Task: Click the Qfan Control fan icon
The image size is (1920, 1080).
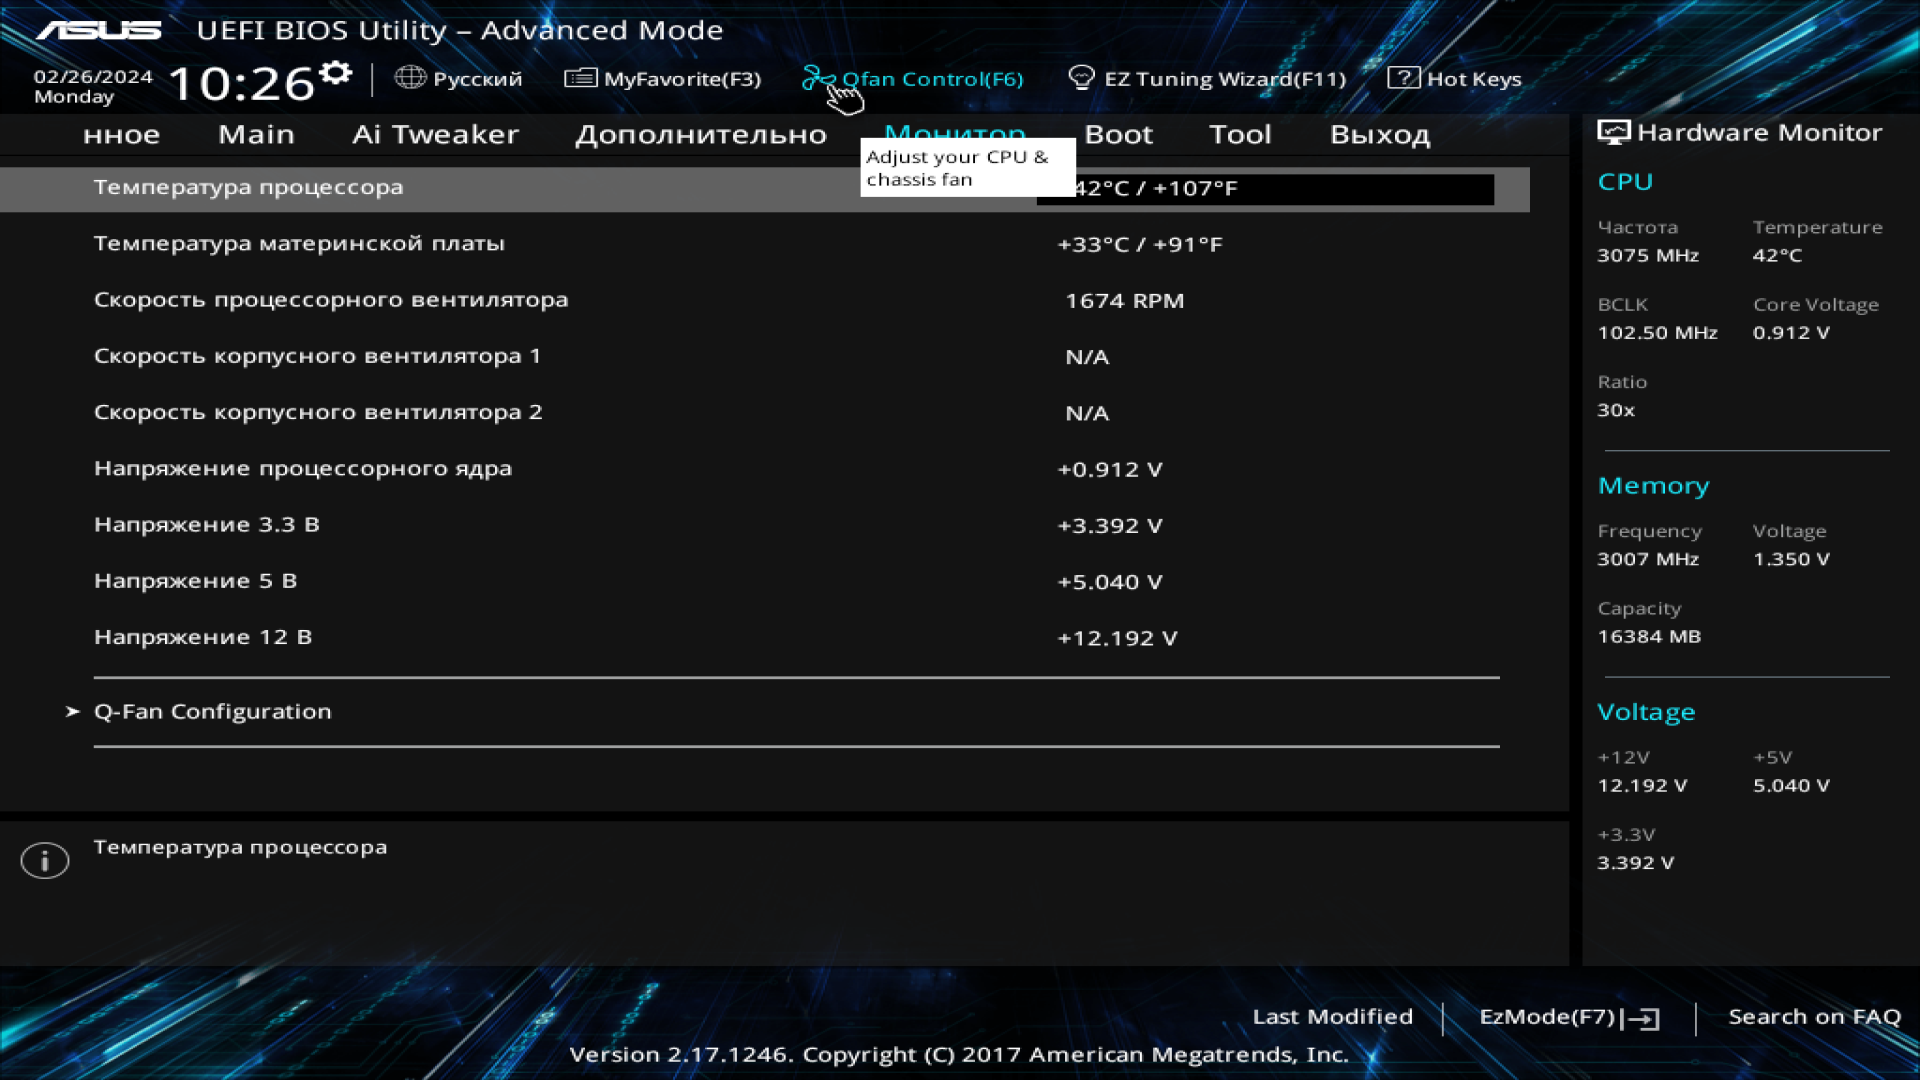Action: click(x=815, y=78)
